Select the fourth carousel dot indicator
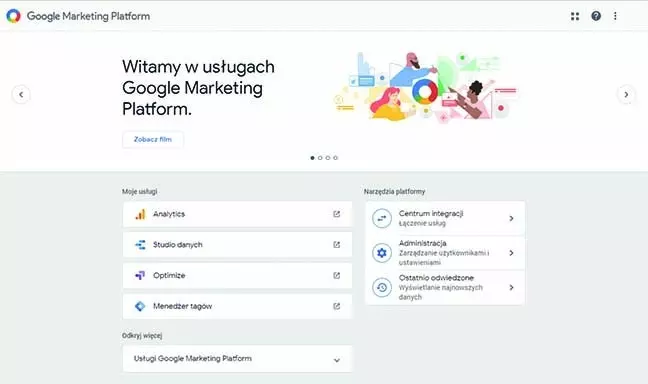Viewport: 648px width, 384px height. pyautogui.click(x=336, y=158)
